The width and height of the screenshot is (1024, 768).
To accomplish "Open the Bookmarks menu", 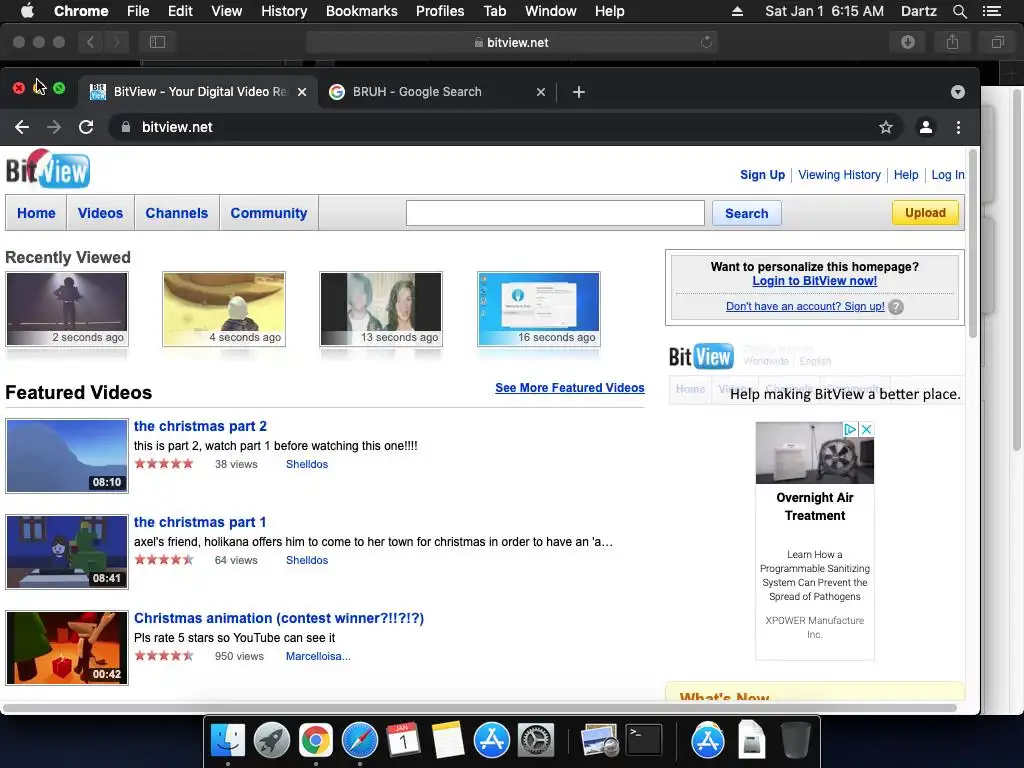I will tap(362, 11).
